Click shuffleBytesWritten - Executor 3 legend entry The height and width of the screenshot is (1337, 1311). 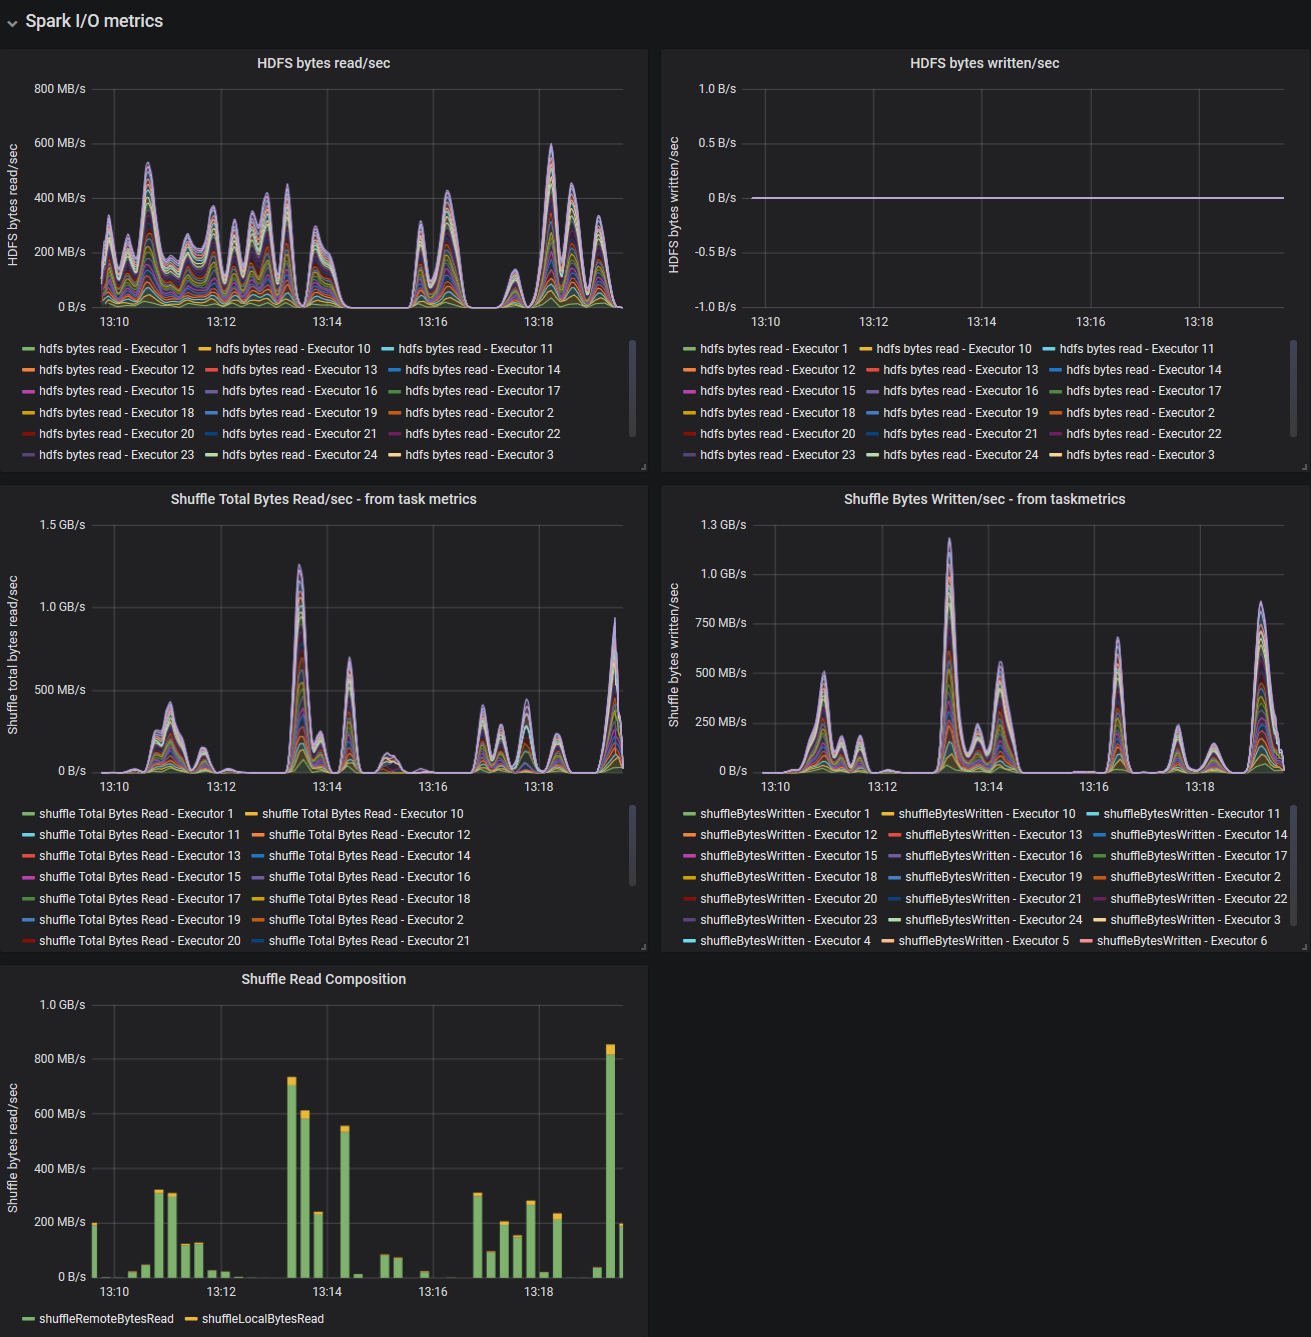[1195, 920]
